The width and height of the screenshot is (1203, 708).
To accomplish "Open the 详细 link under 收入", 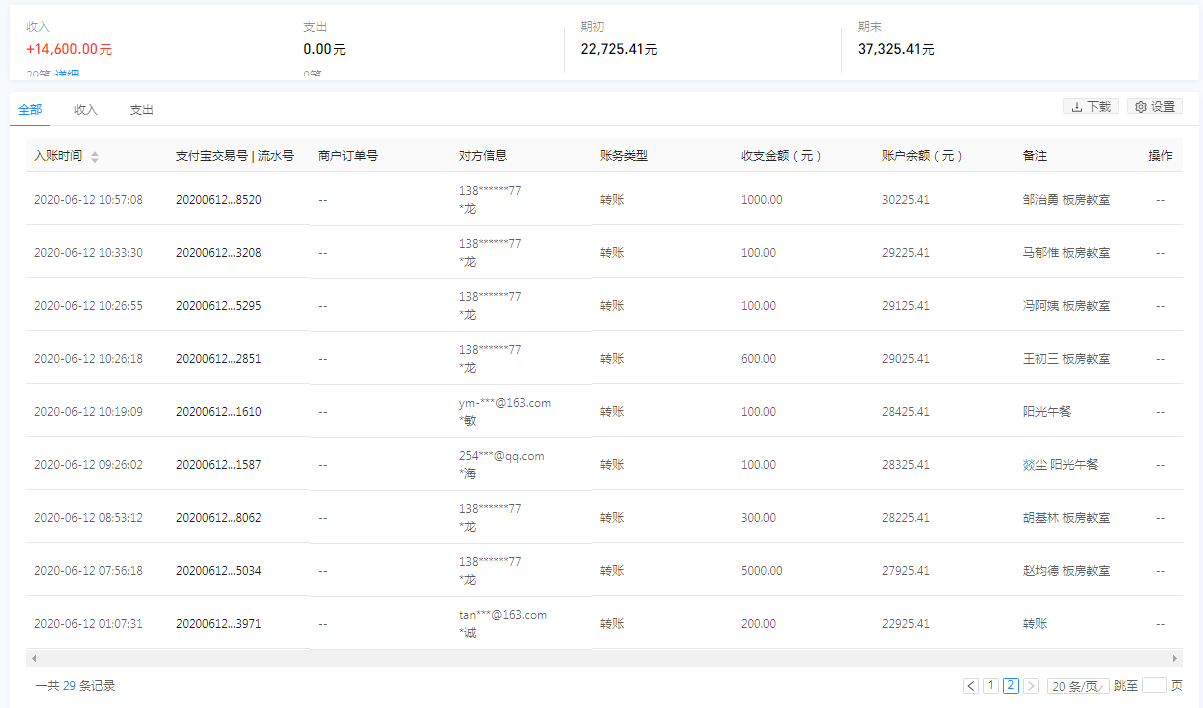I will (67, 75).
